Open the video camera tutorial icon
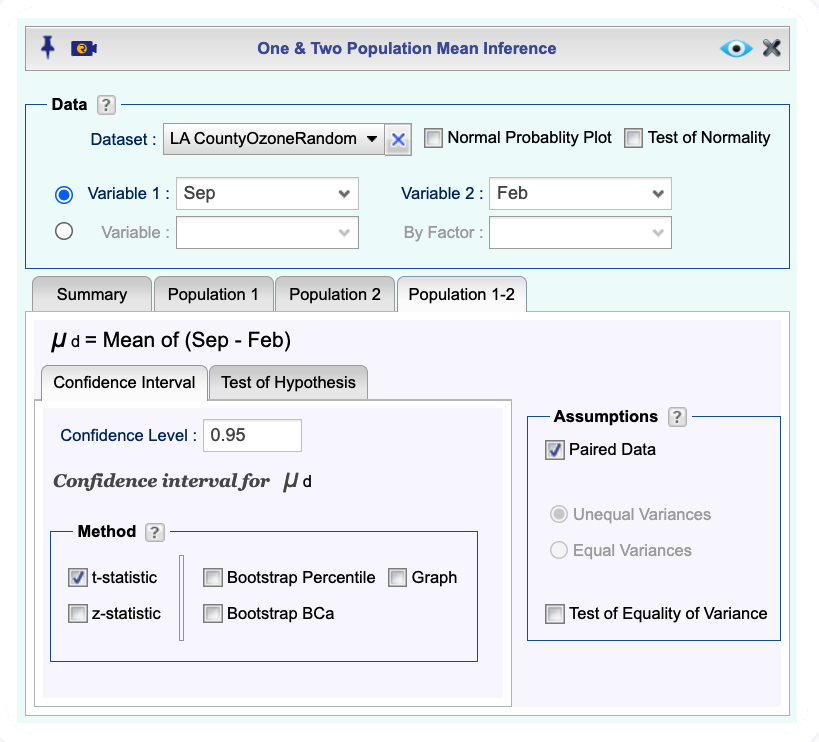Image resolution: width=819 pixels, height=742 pixels. pyautogui.click(x=84, y=49)
